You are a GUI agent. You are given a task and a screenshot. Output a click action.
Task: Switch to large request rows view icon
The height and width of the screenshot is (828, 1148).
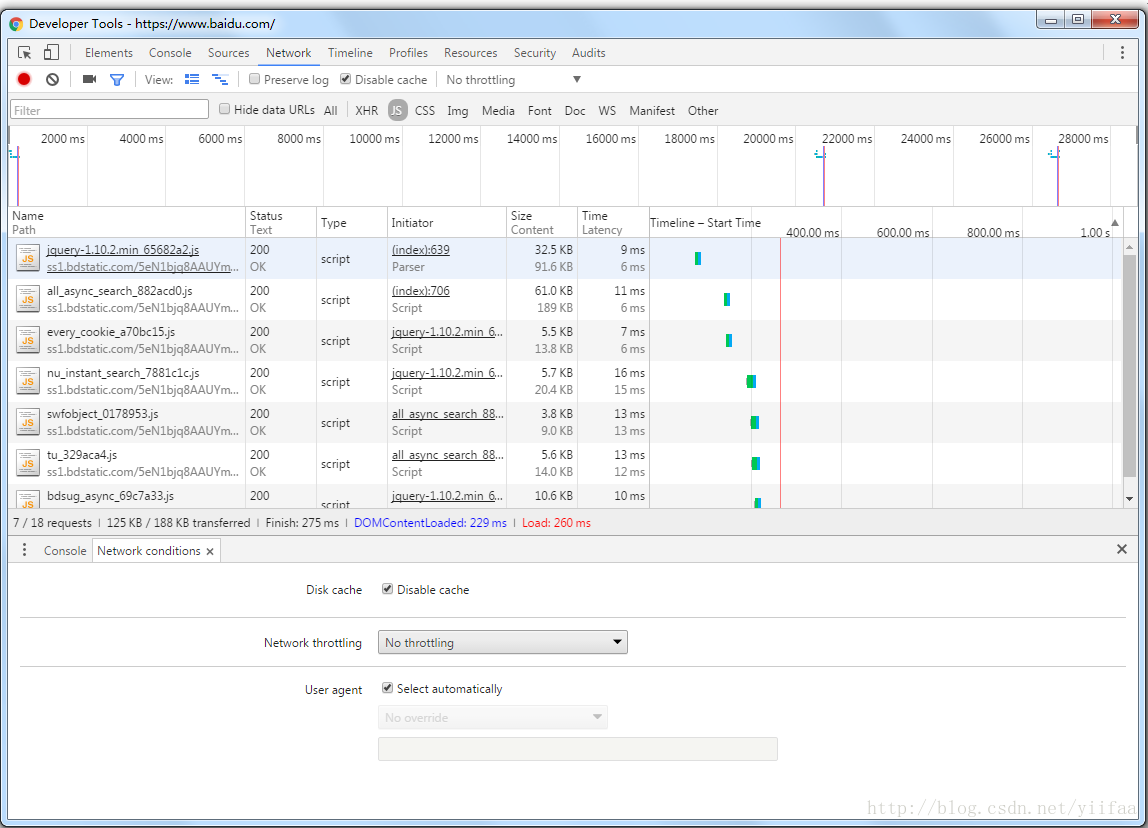[x=192, y=79]
